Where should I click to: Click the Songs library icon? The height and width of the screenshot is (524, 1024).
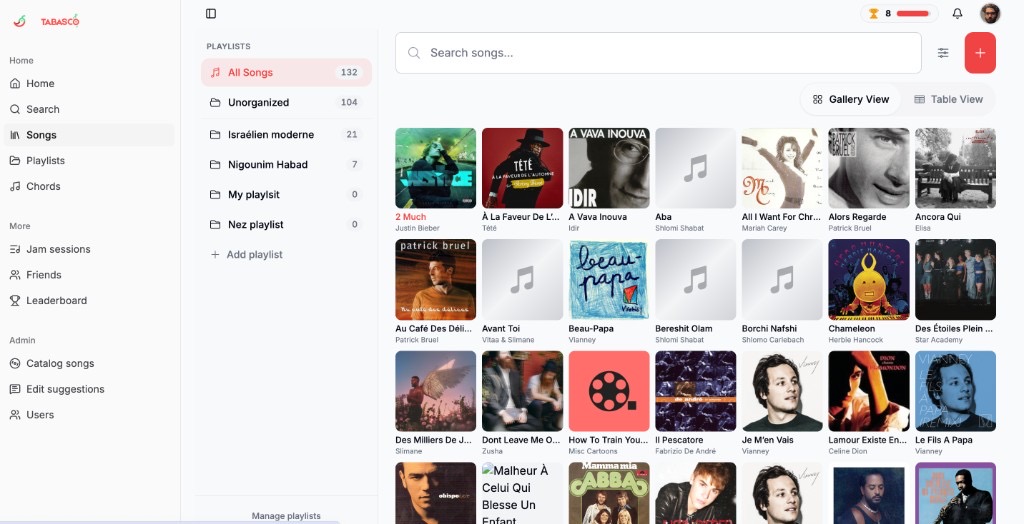(15, 135)
